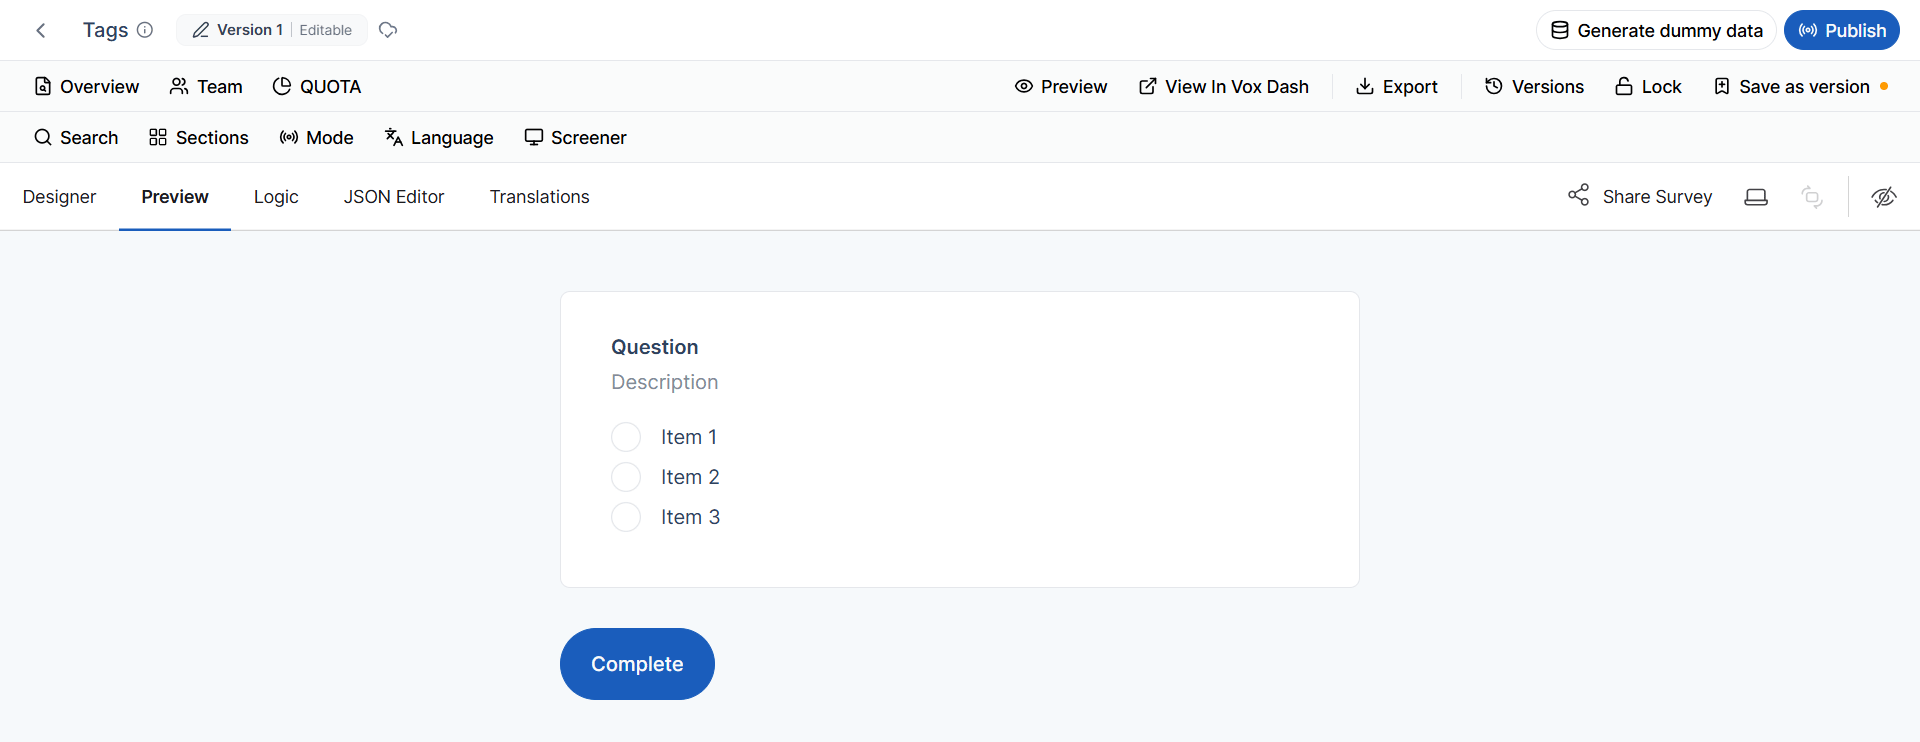Open Versions history
Image resolution: width=1920 pixels, height=742 pixels.
tap(1534, 87)
